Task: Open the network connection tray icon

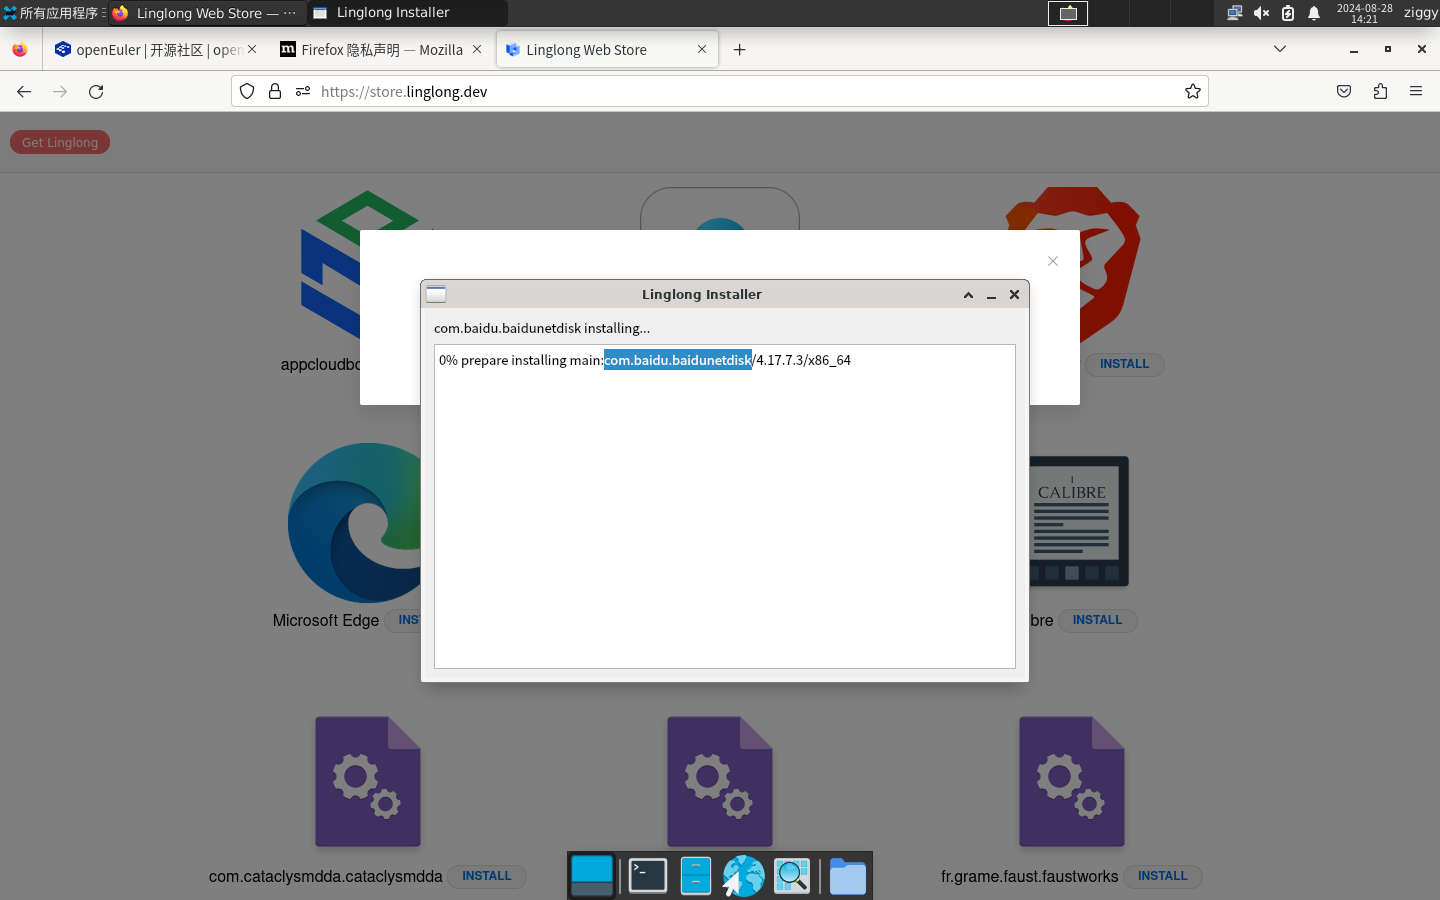Action: coord(1235,13)
